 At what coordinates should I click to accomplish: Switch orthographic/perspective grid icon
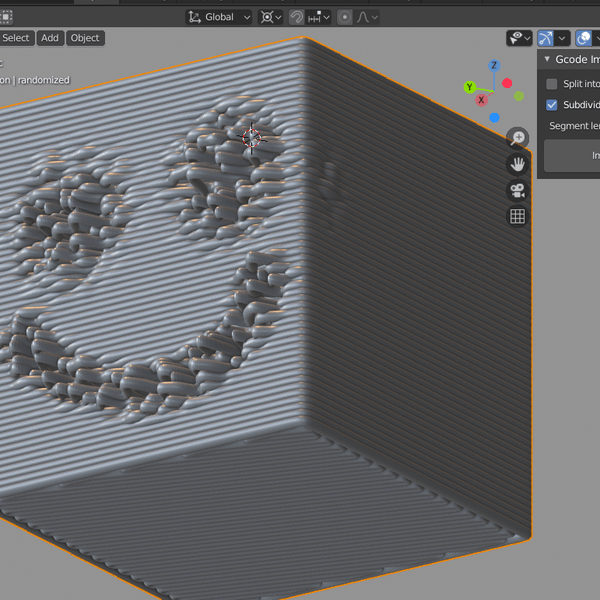[x=517, y=217]
